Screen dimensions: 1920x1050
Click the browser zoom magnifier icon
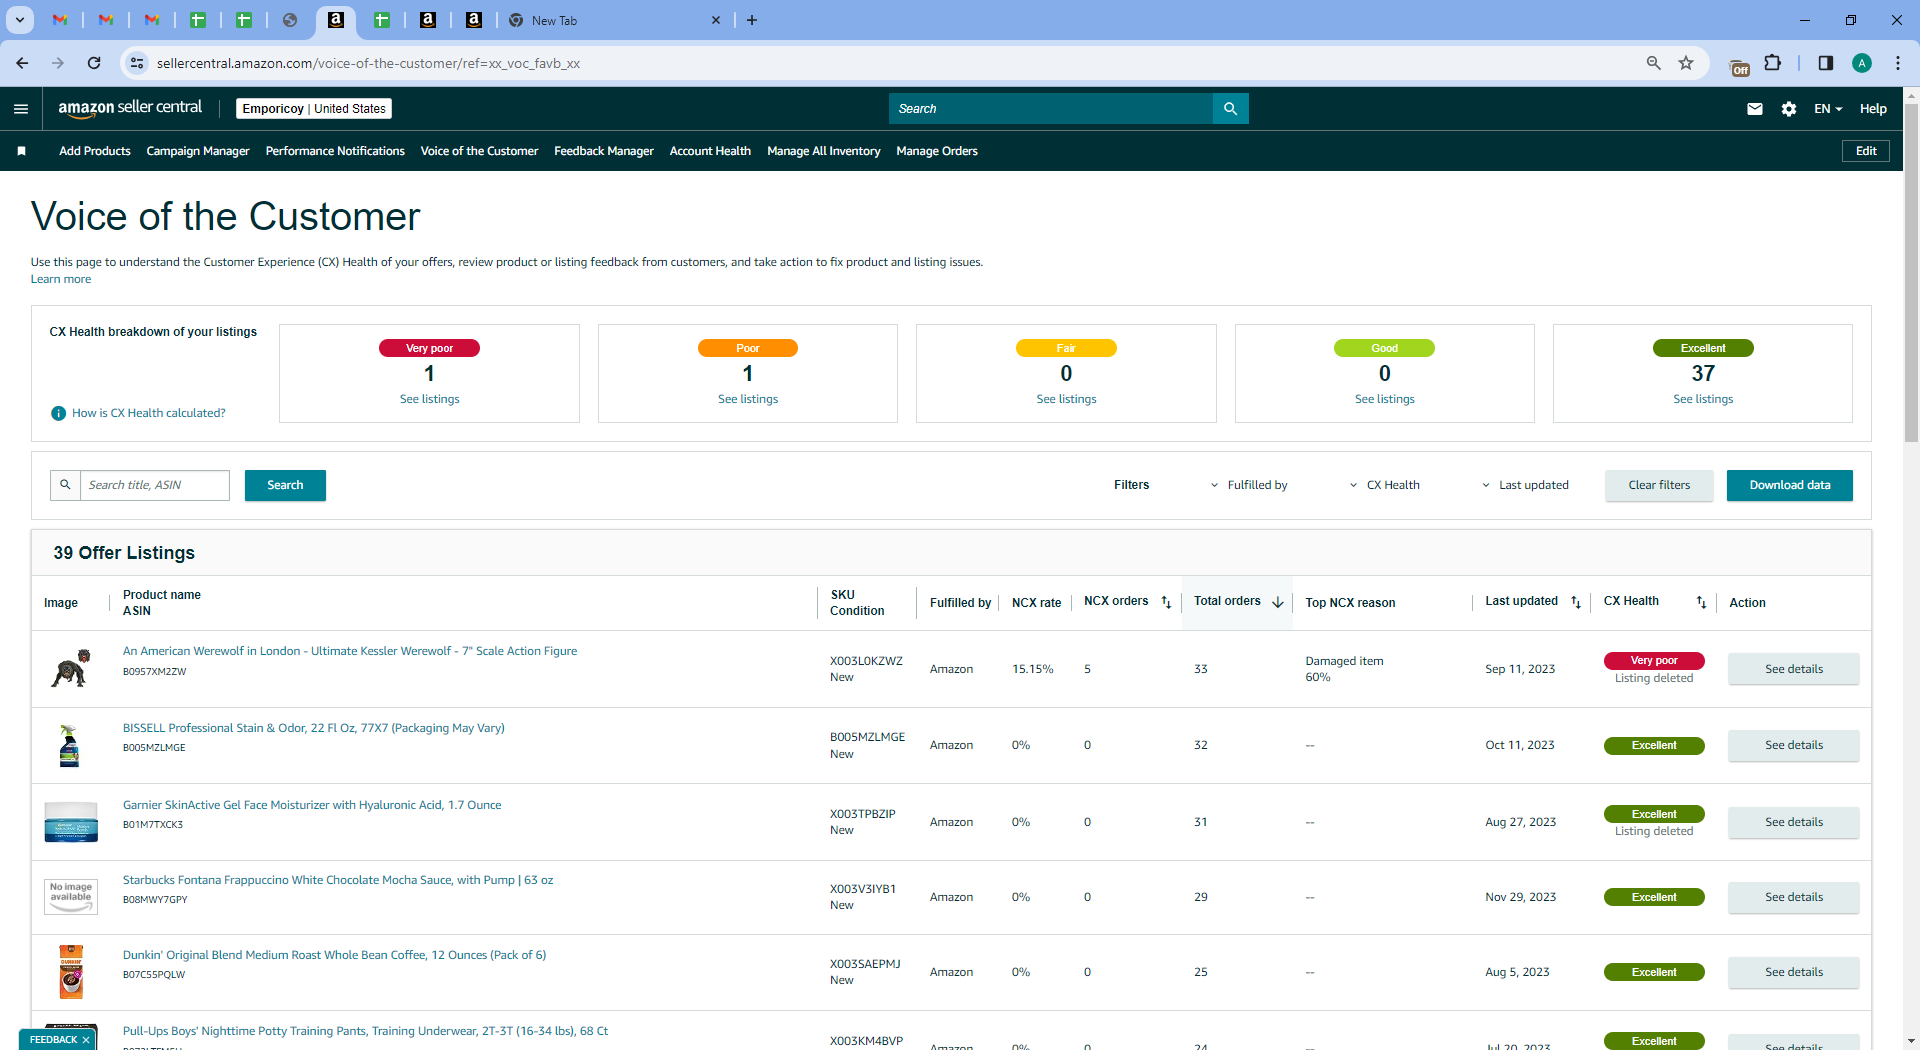(1653, 63)
